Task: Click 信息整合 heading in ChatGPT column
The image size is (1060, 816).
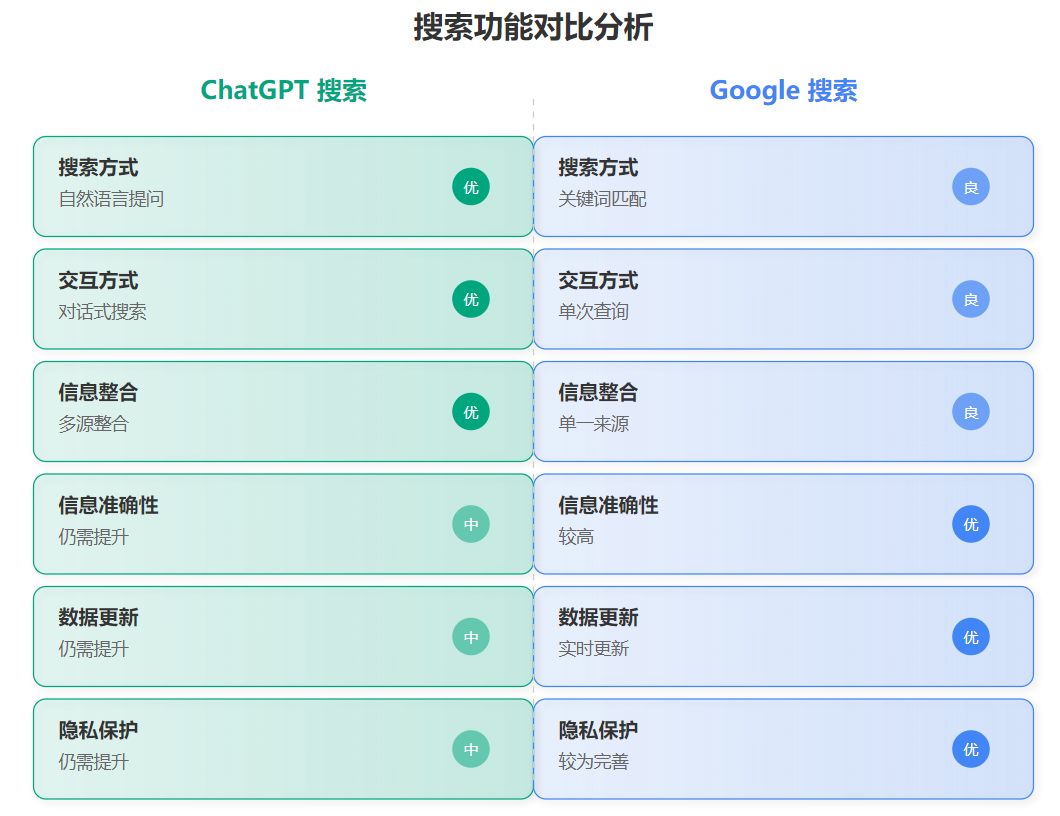Action: click(98, 393)
